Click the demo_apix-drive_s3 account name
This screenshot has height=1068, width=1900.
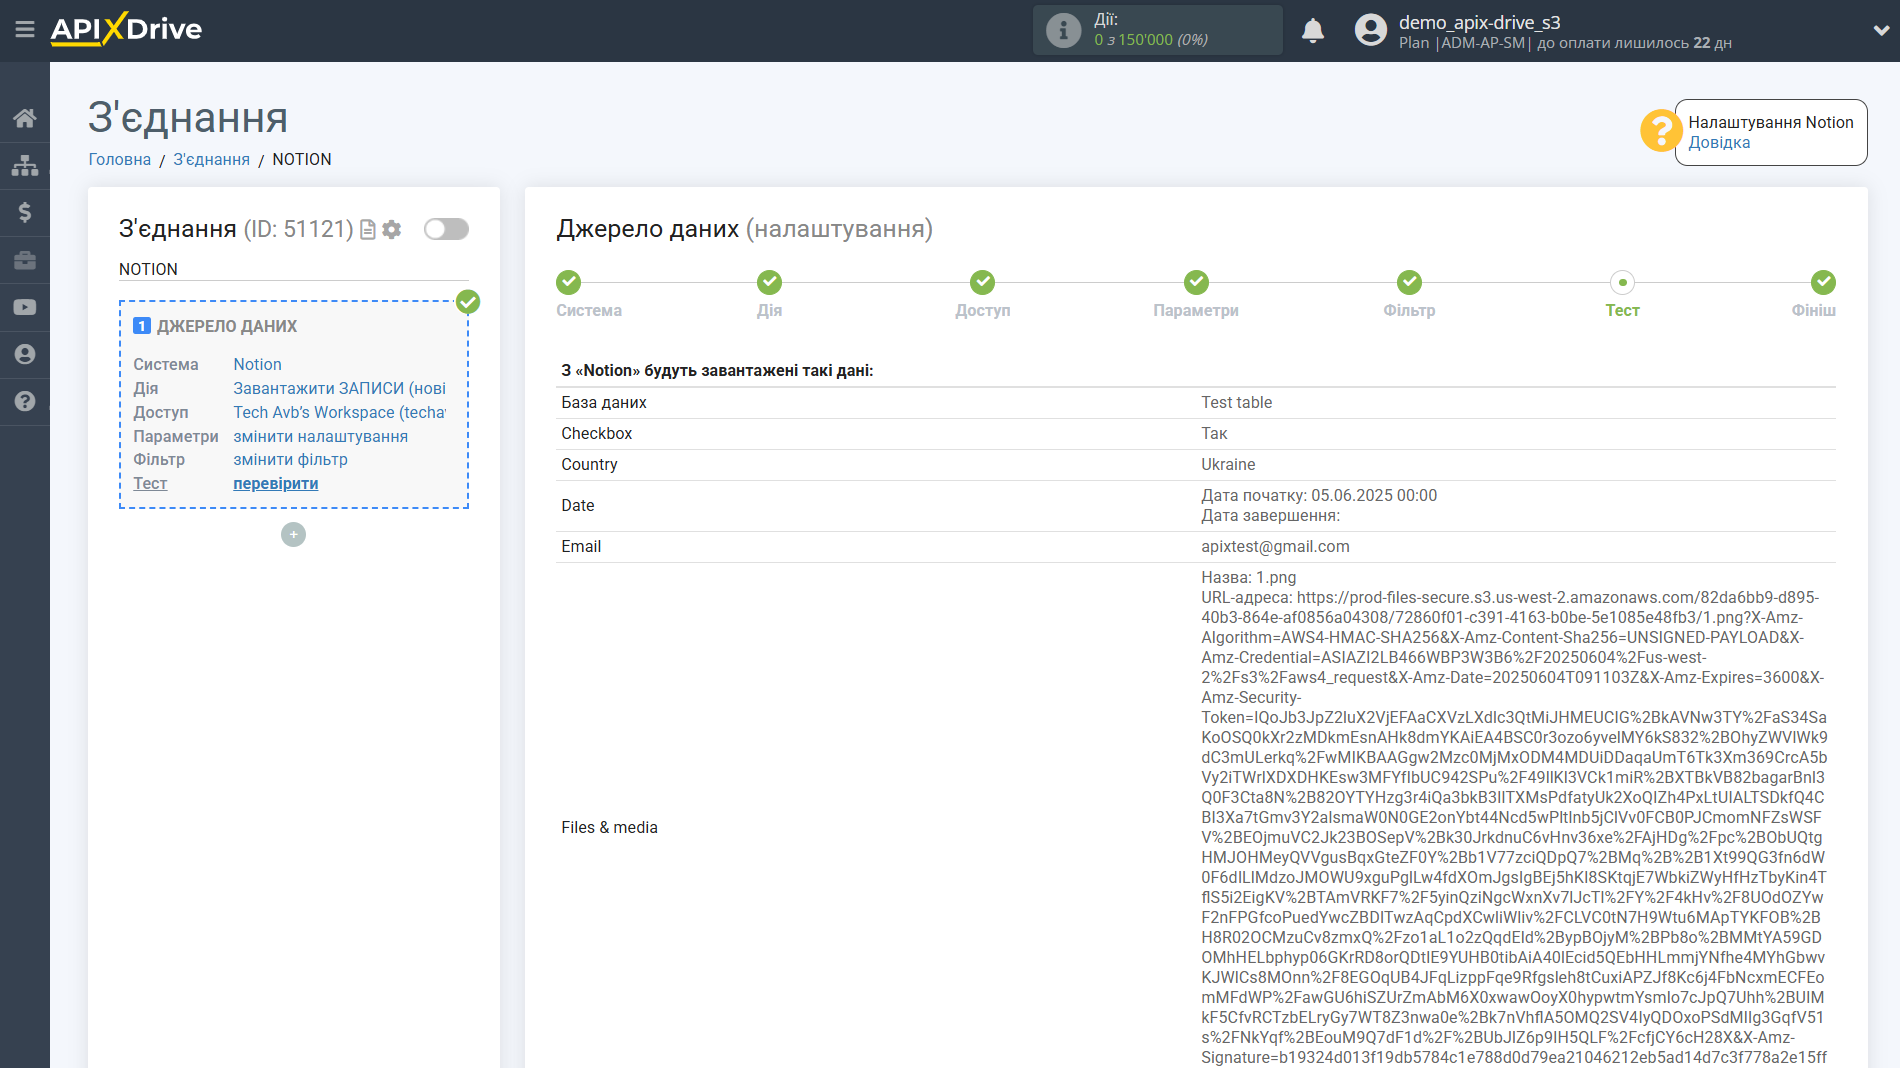tap(1479, 22)
